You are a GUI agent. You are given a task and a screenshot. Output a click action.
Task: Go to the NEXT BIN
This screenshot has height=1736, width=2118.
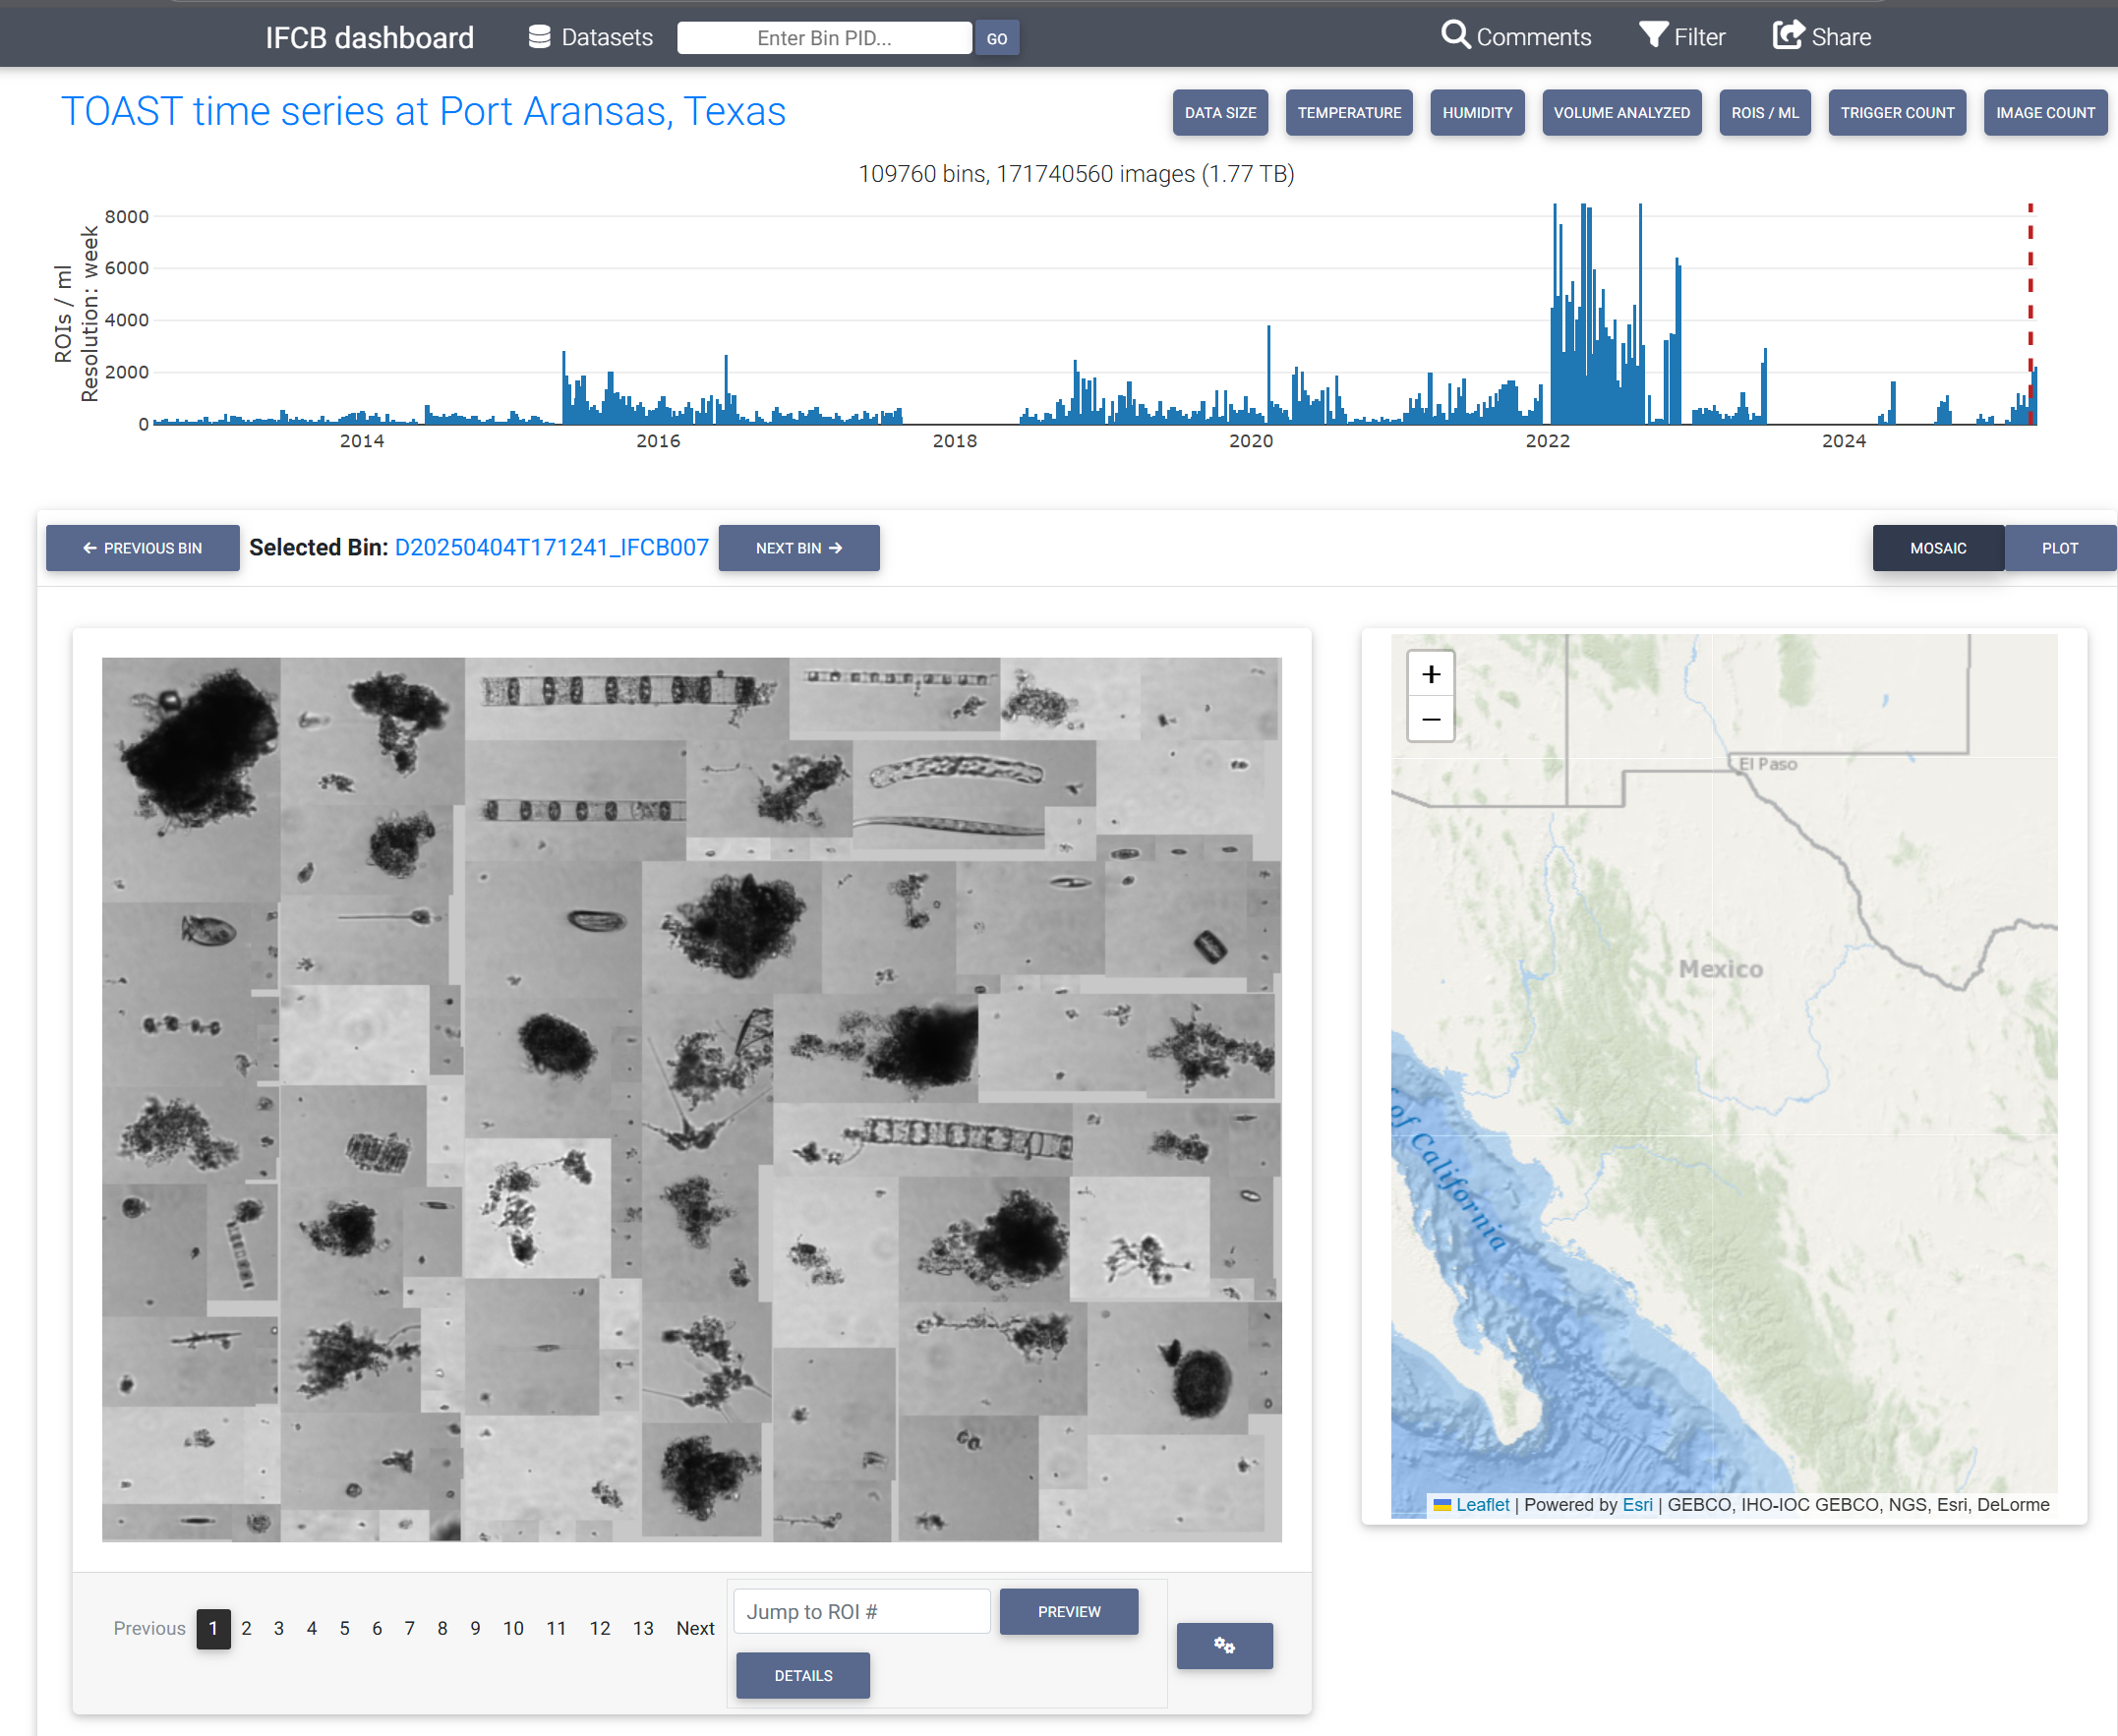(799, 548)
